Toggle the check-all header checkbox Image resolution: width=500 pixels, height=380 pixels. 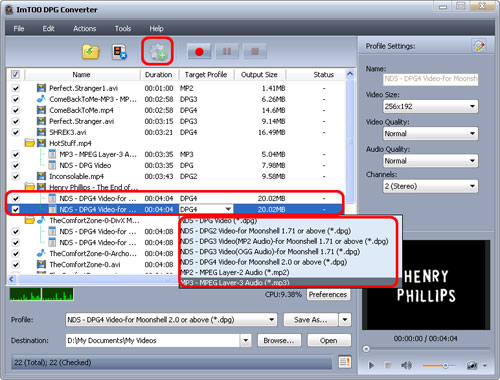point(15,74)
